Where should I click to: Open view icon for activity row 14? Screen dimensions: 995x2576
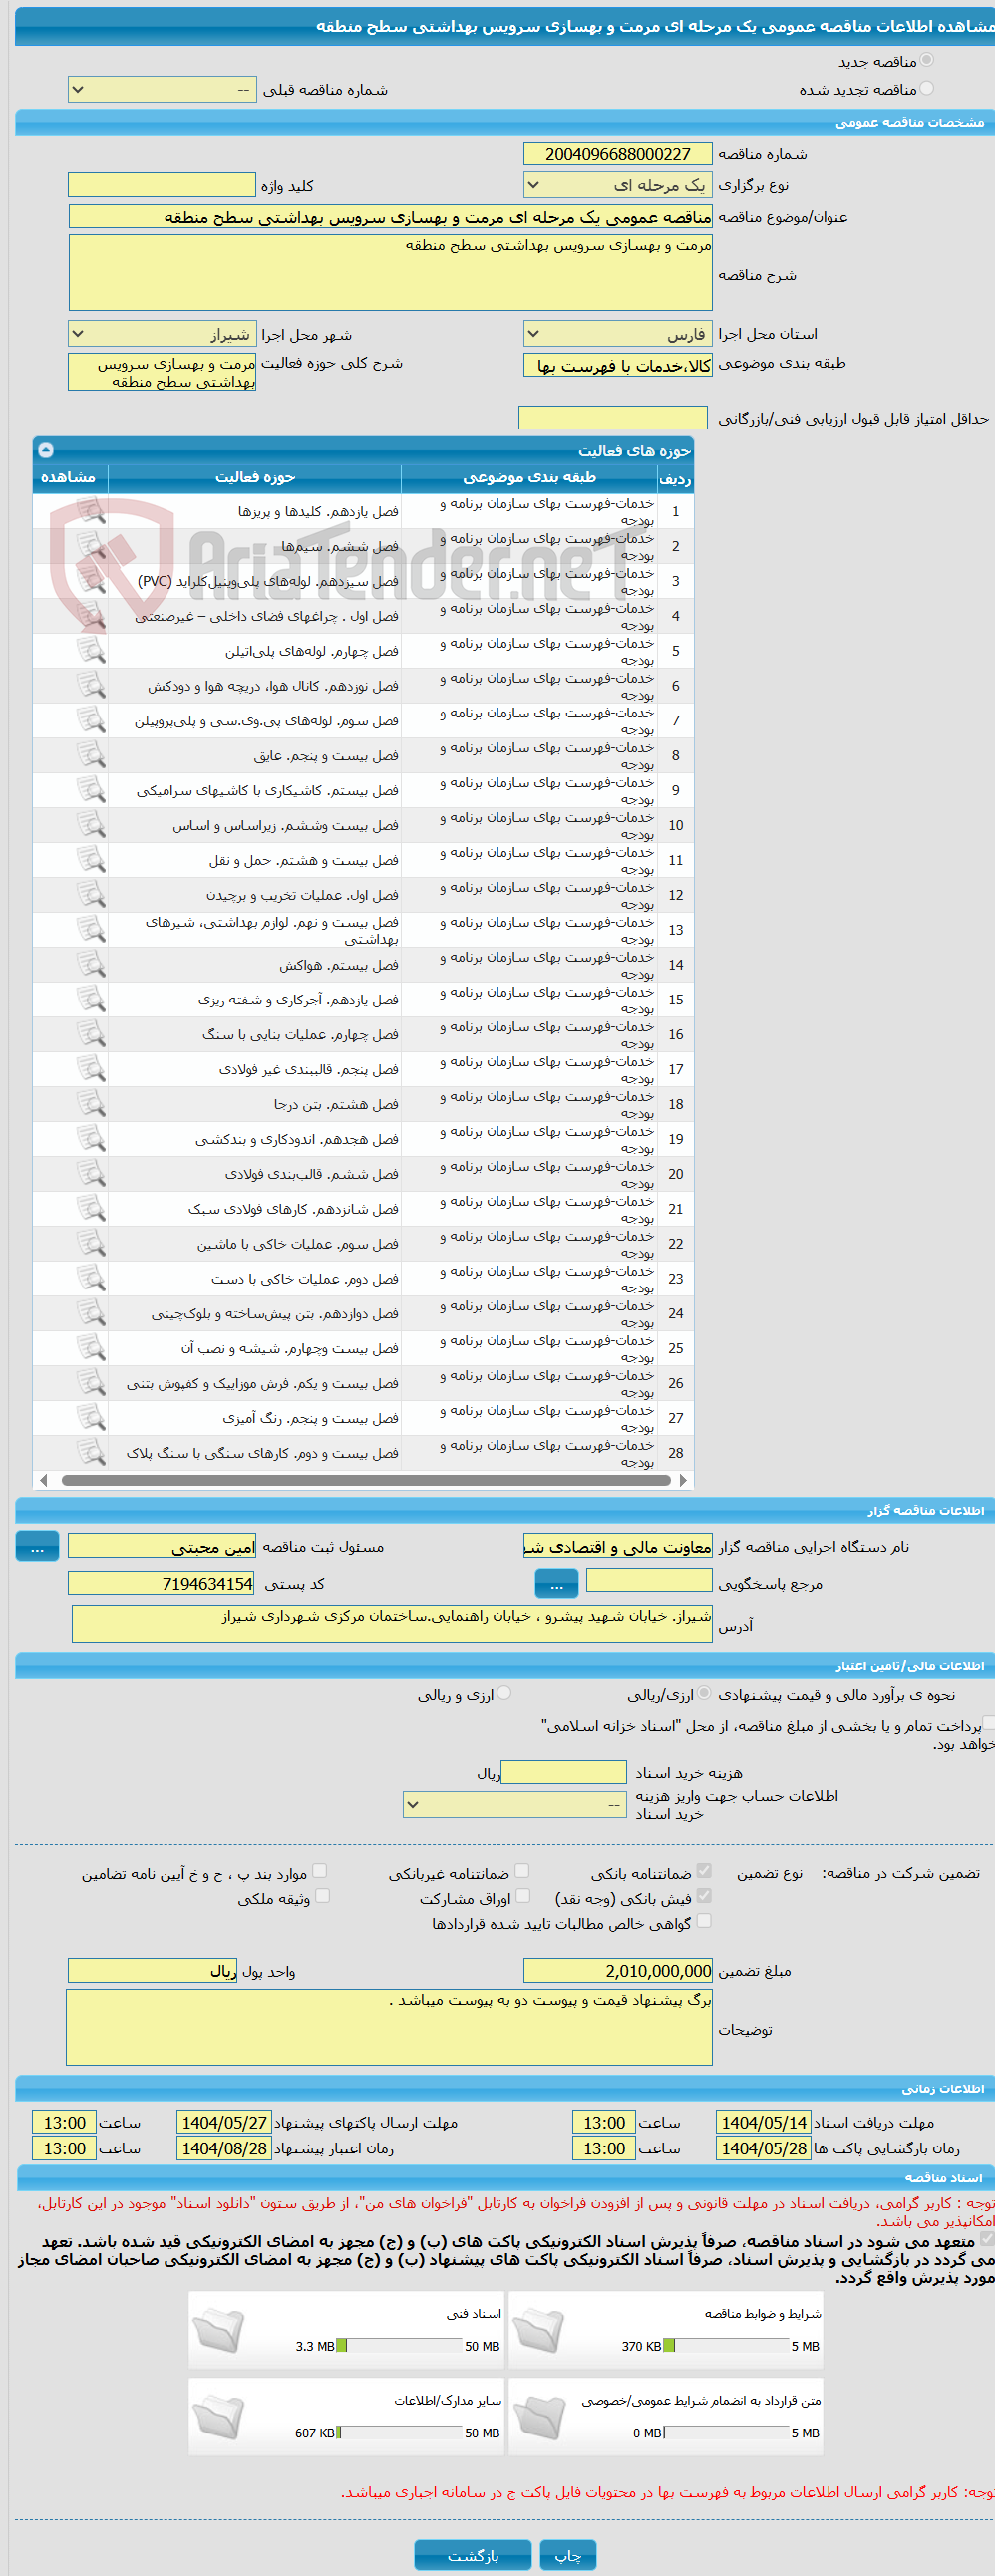[x=91, y=965]
